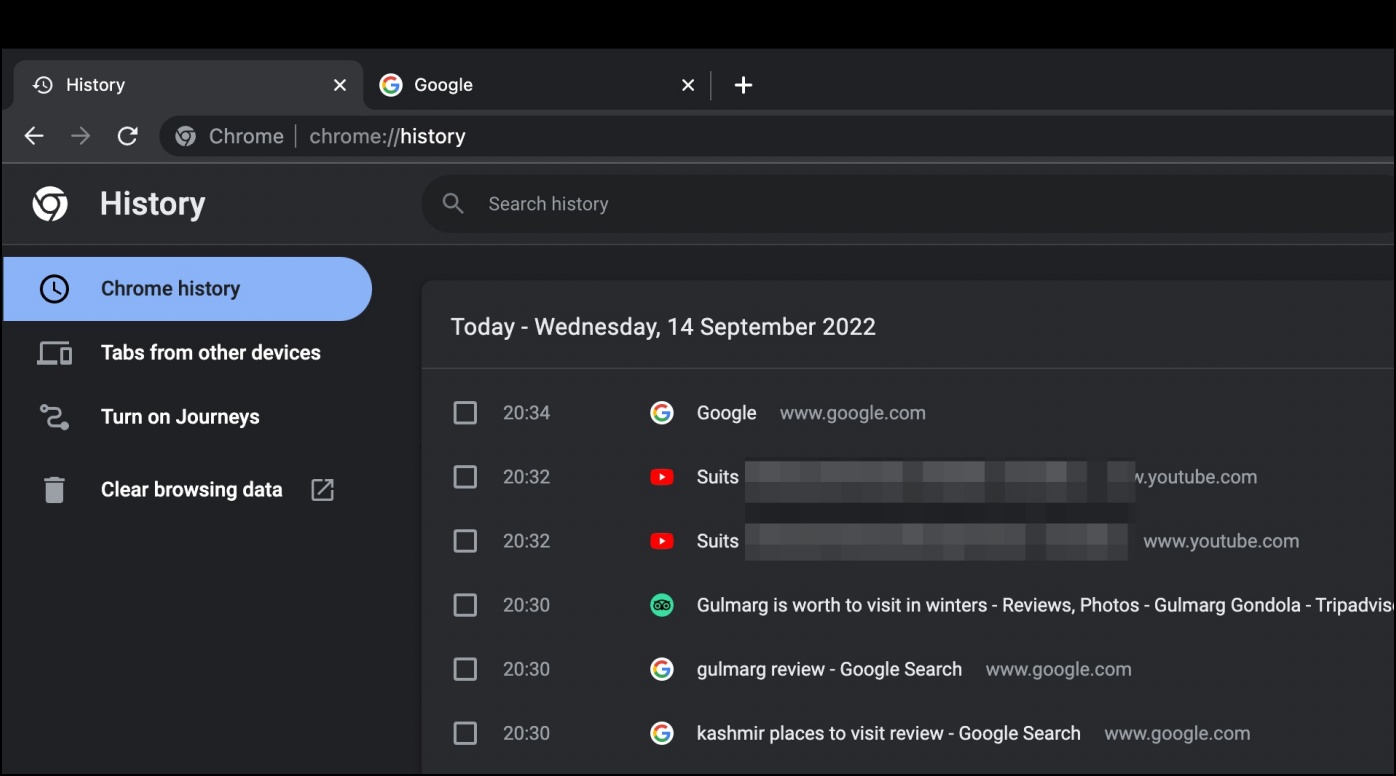Close the History tab
Screen dimensions: 1396x776
point(340,85)
